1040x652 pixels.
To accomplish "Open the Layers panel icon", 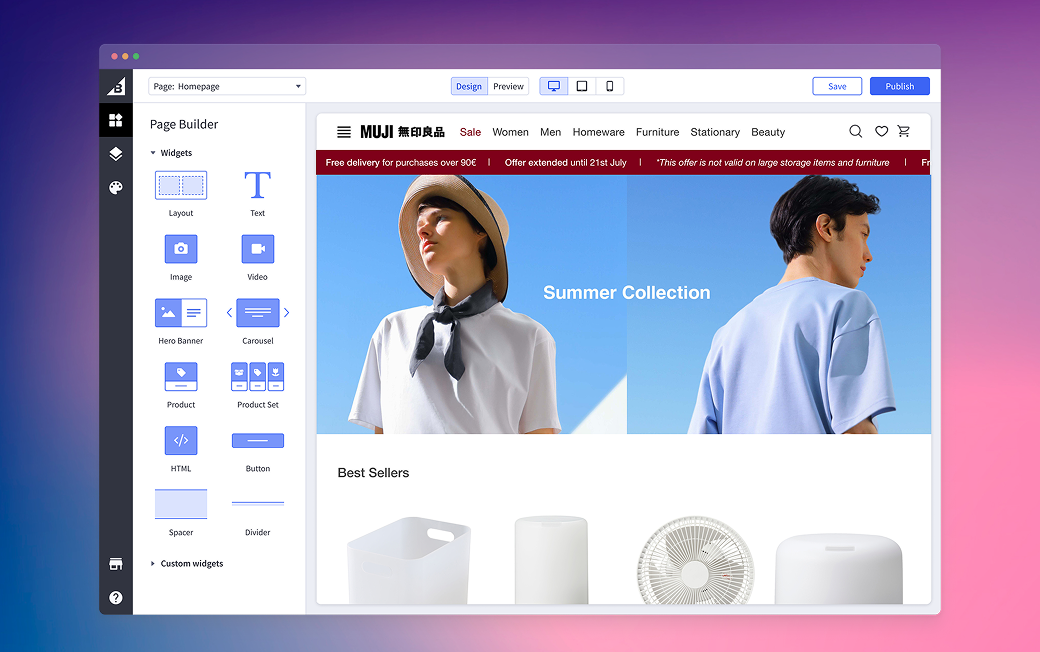I will click(x=116, y=154).
